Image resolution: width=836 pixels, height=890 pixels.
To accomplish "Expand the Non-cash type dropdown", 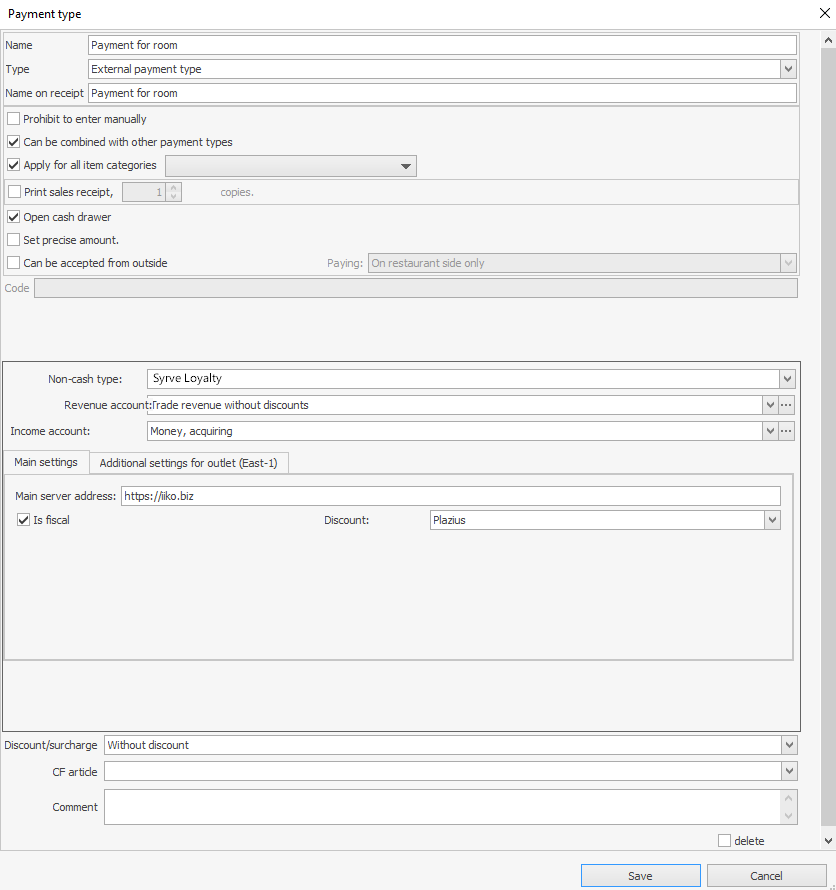I will coord(788,379).
